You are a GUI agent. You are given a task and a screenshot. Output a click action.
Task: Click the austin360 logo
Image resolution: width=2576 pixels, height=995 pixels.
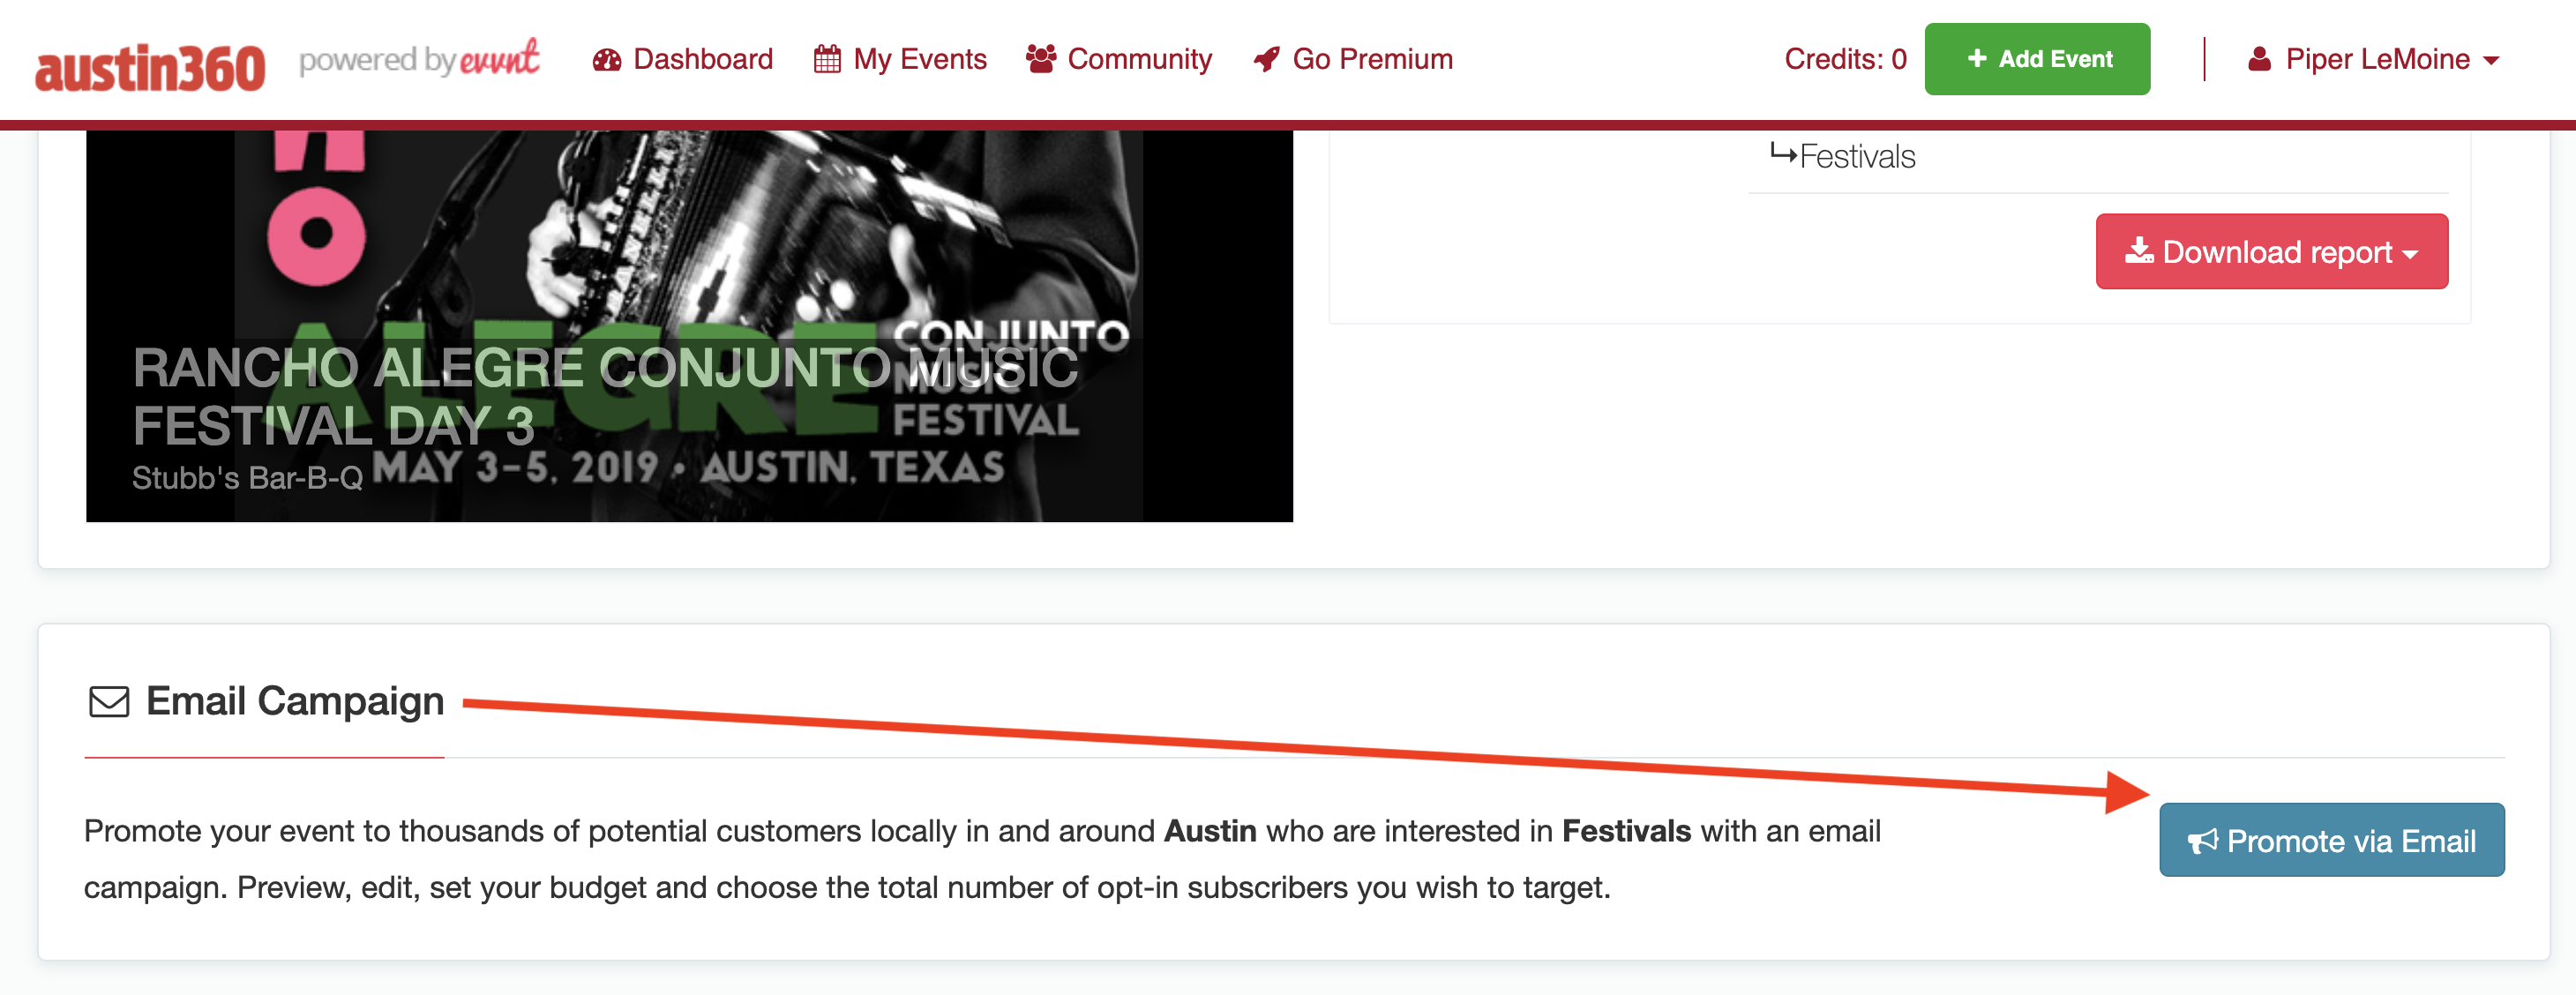150,67
